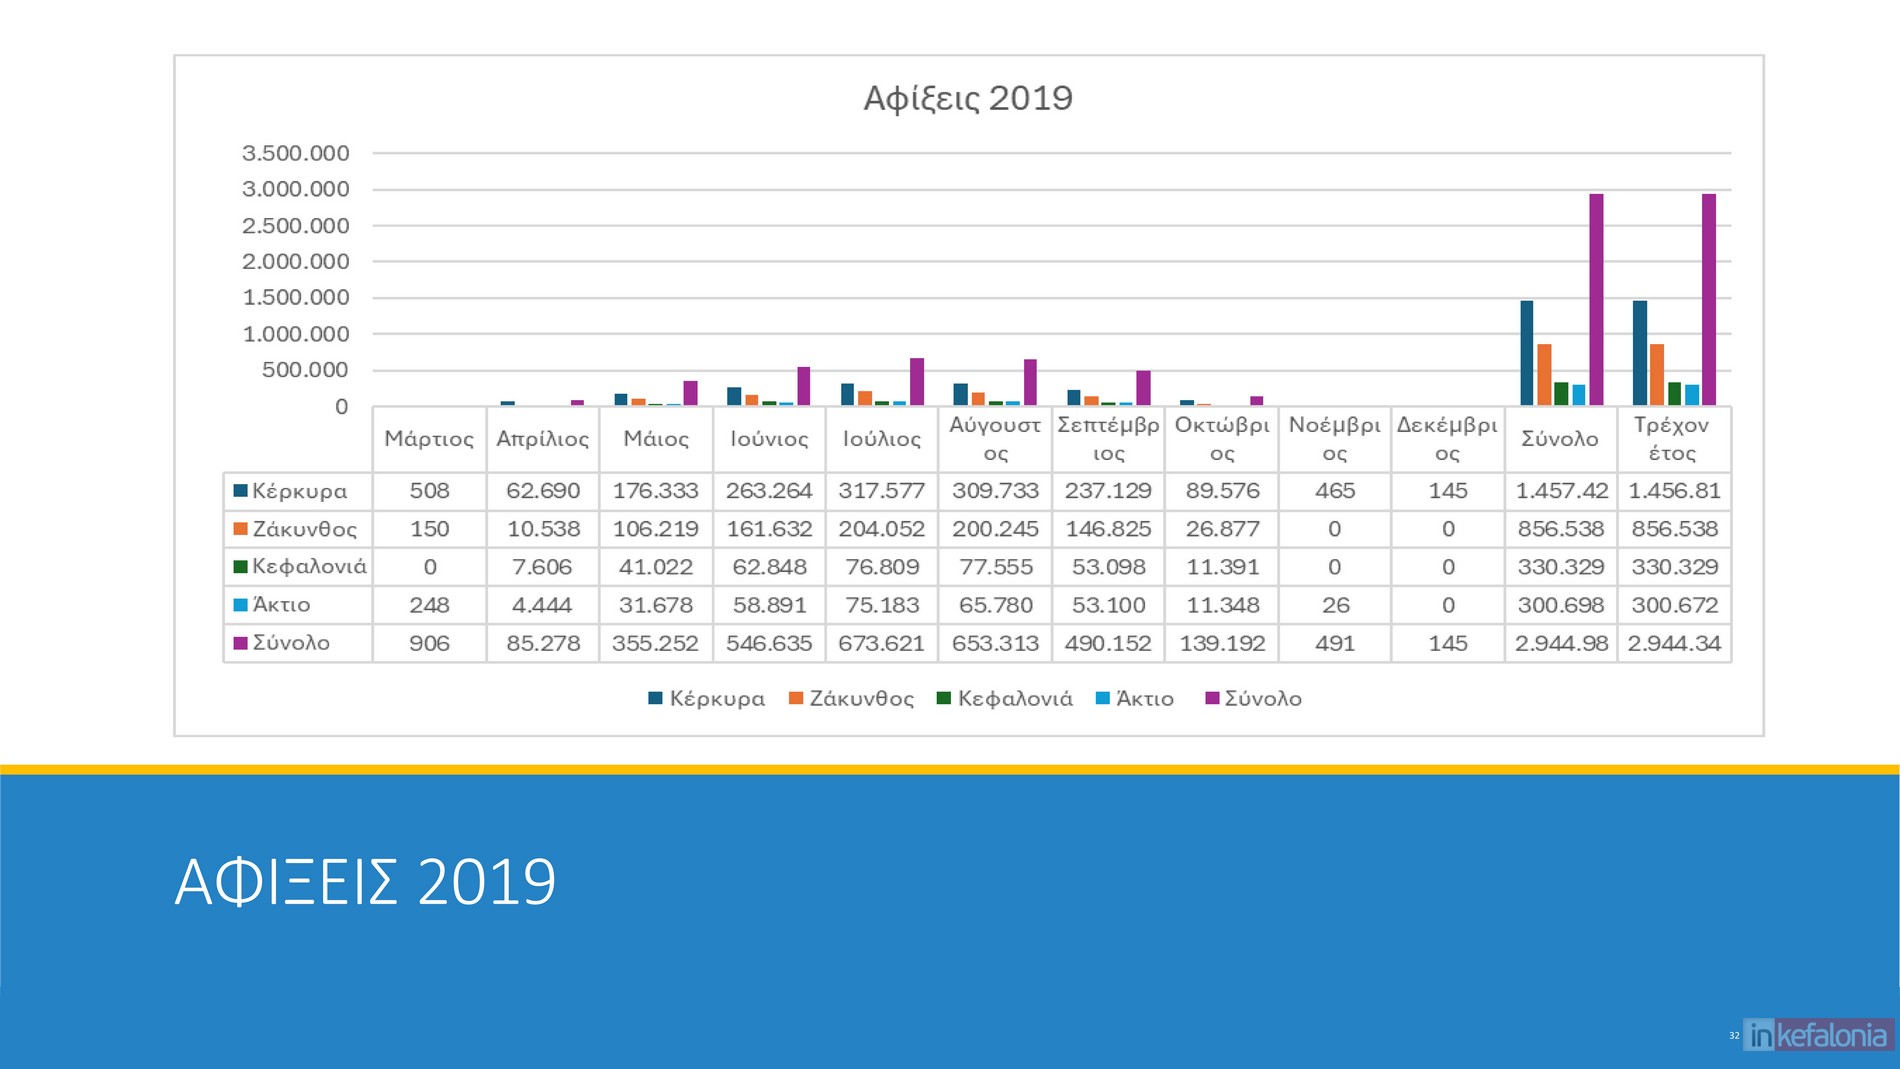1900x1069 pixels.
Task: Click the Μάρτιος column header
Action: [429, 439]
